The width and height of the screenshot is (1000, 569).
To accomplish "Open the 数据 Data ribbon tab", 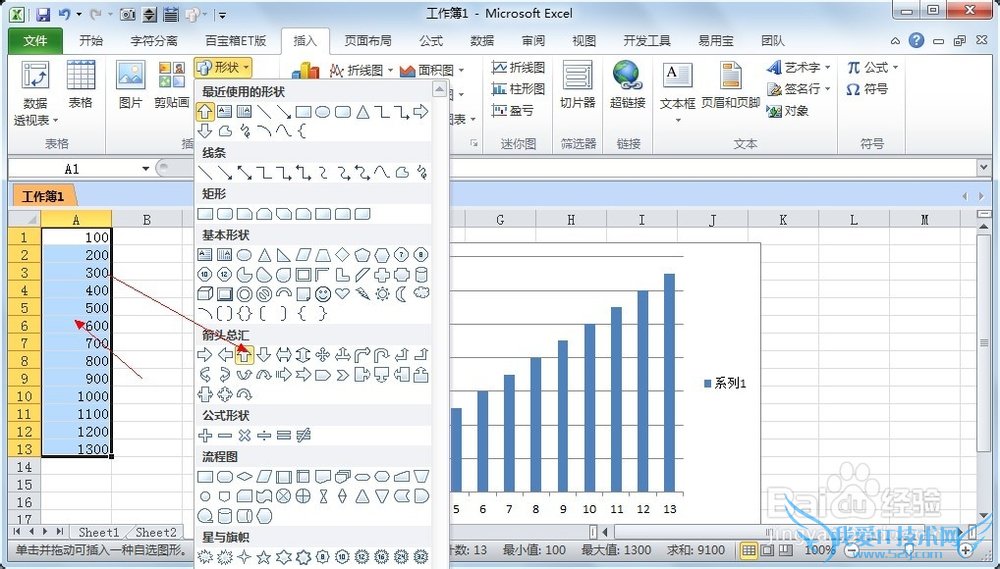I will (482, 41).
